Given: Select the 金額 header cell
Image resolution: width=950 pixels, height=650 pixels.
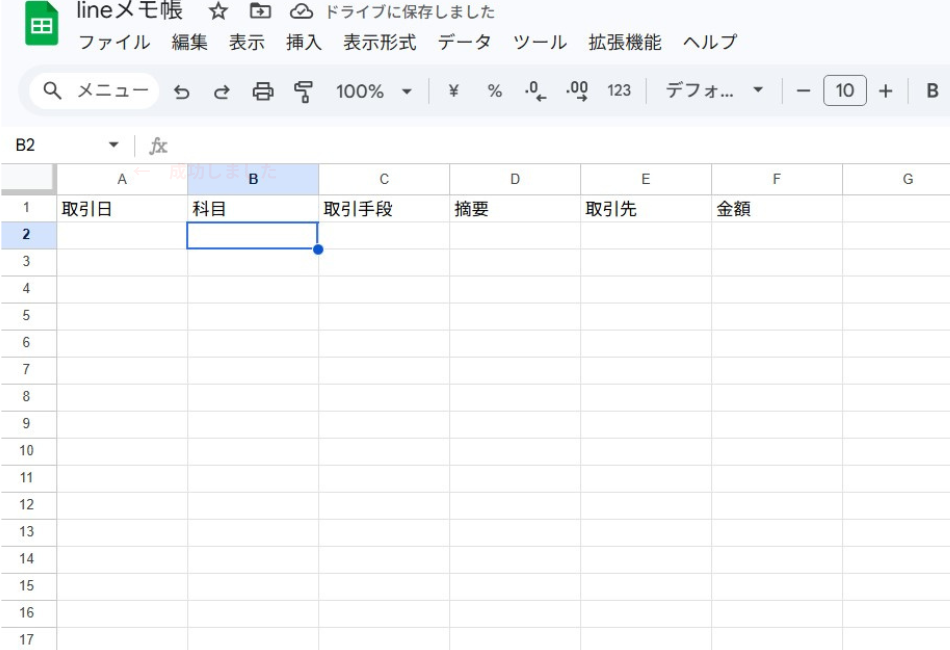Looking at the screenshot, I should pos(776,209).
